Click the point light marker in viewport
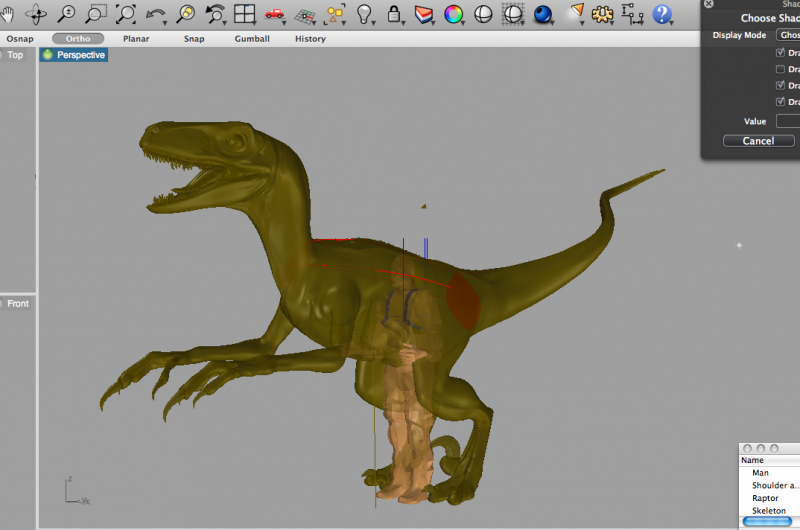 [739, 245]
